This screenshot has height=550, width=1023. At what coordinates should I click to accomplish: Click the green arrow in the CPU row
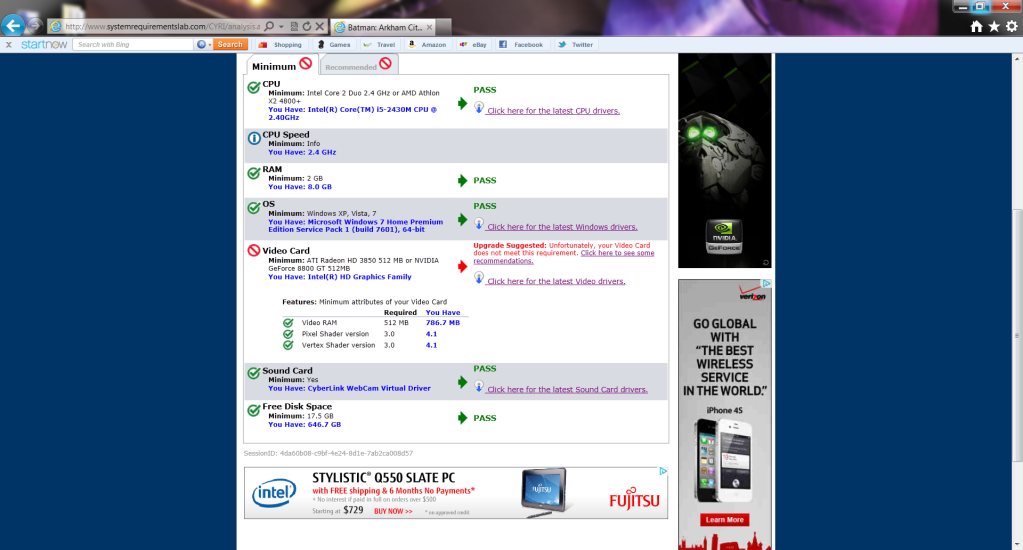click(463, 104)
